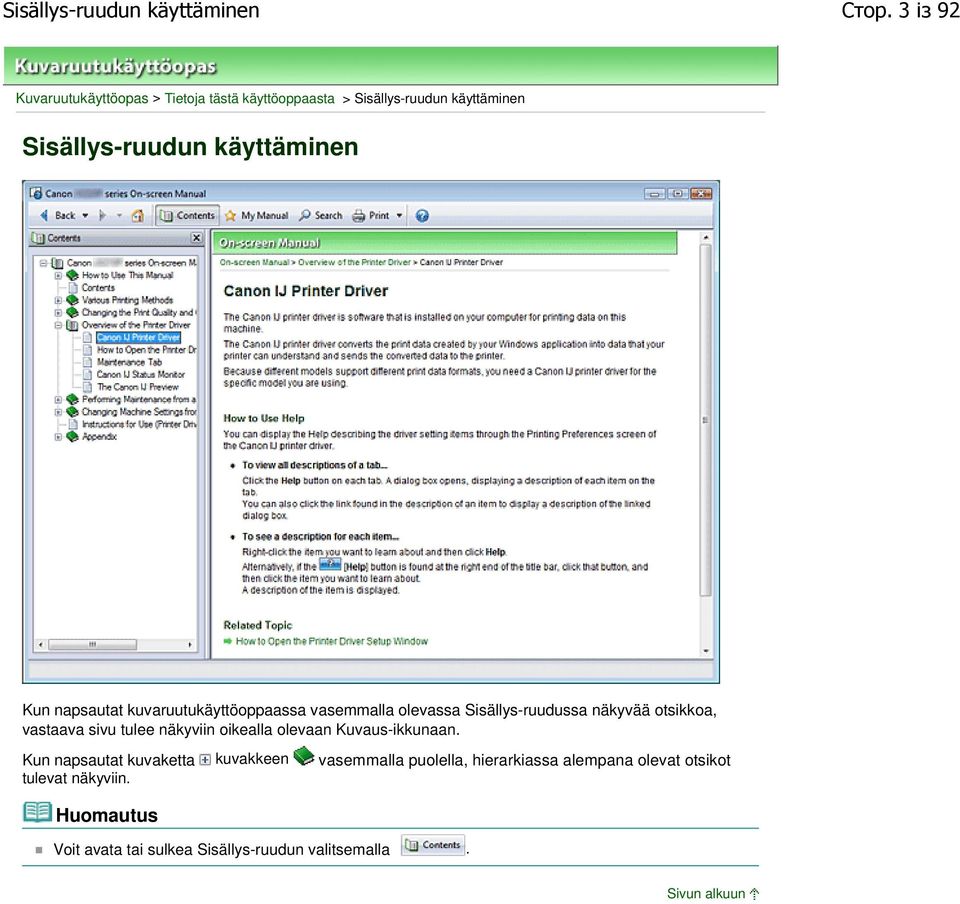This screenshot has height=904, width=960.
Task: Click the plus expander icon in instruction text
Action: (205, 760)
